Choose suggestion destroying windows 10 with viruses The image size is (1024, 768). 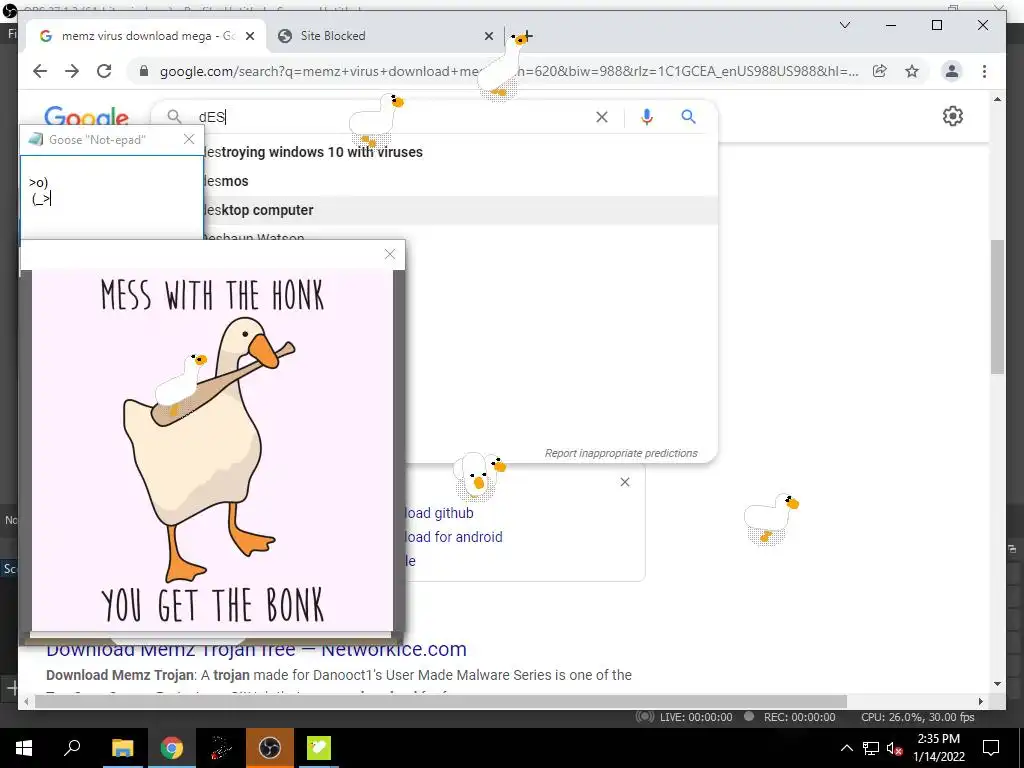312,152
